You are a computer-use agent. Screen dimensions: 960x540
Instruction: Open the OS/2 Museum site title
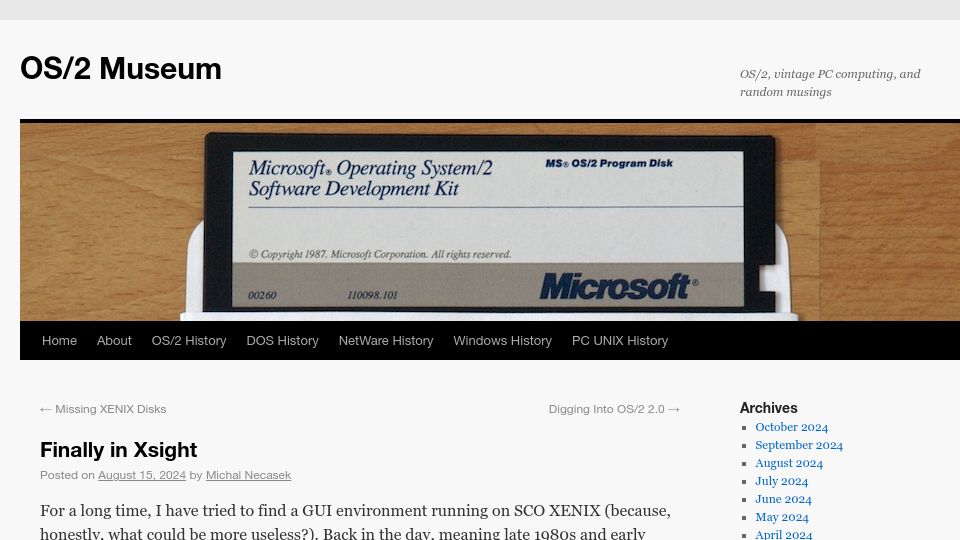[121, 68]
